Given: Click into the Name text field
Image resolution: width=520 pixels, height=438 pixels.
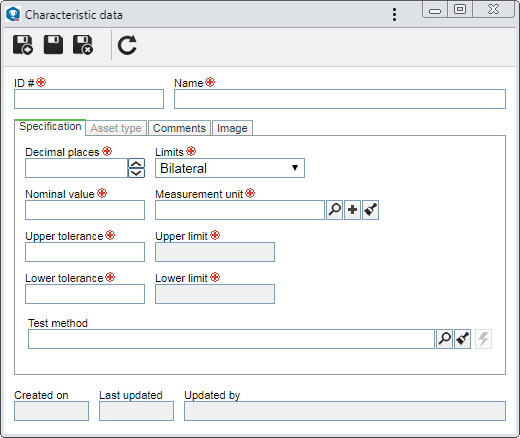Looking at the screenshot, I should pos(340,99).
